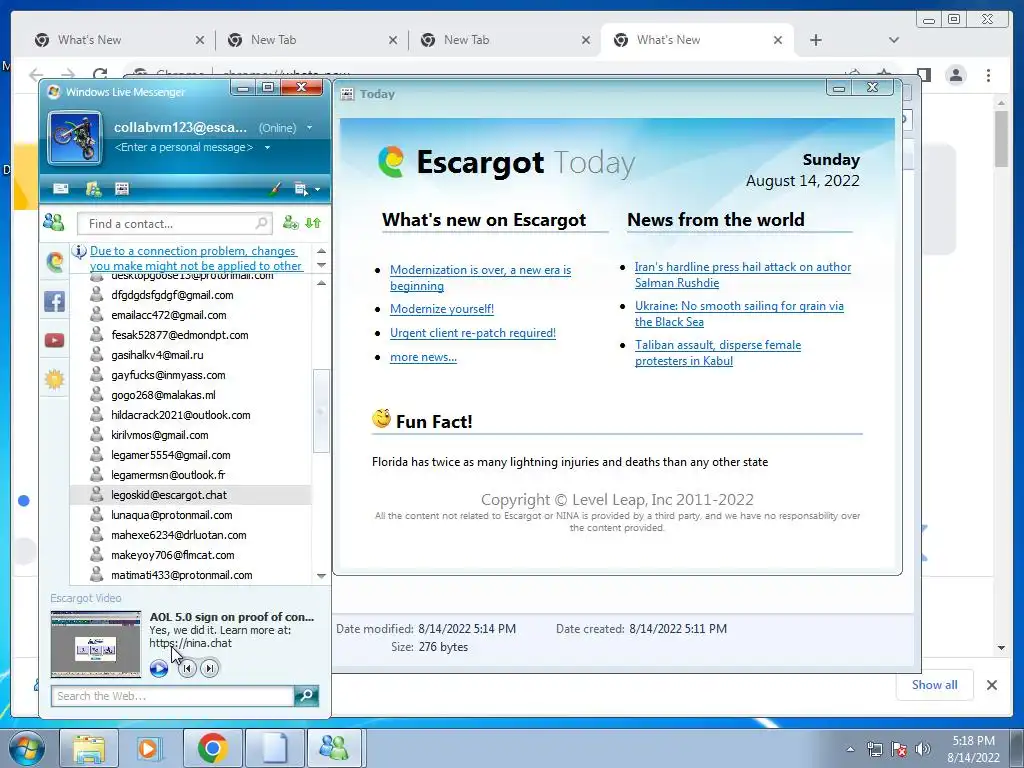Screen dimensions: 1024x768
Task: Show hidden tray icons arrow
Action: tap(850, 749)
